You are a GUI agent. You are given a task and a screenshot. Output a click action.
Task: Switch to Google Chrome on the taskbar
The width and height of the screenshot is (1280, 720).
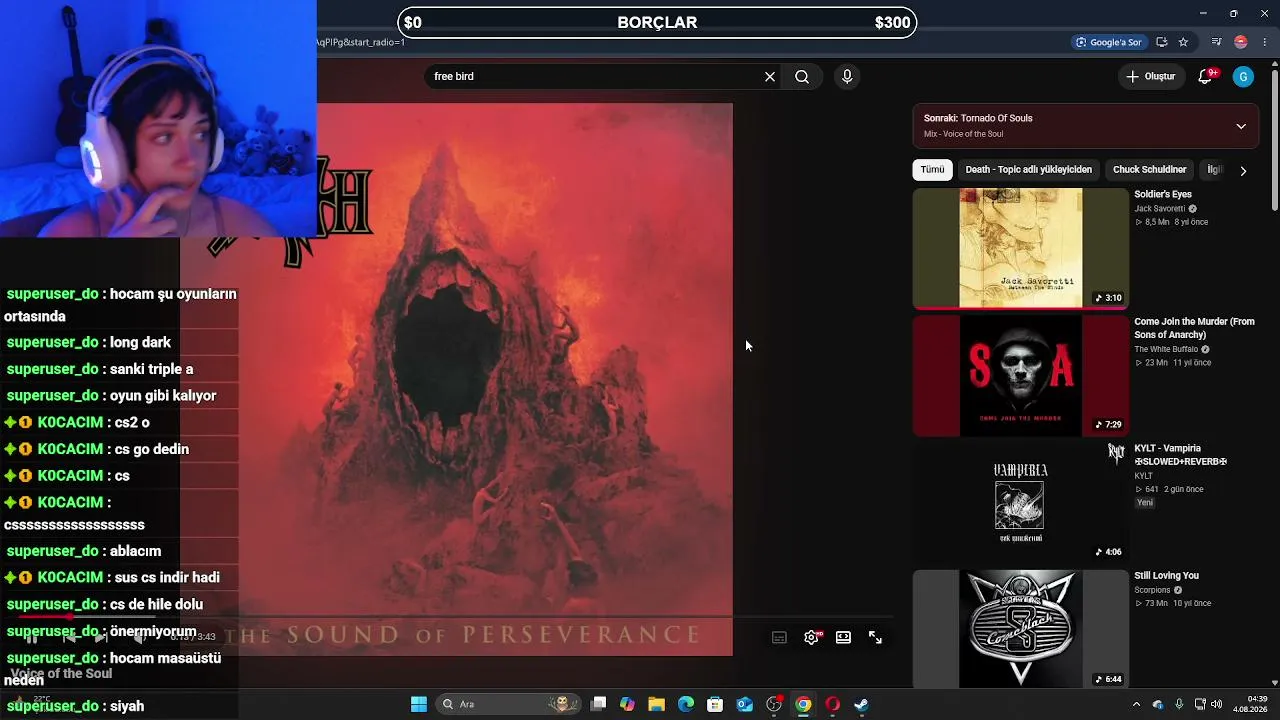pos(803,704)
